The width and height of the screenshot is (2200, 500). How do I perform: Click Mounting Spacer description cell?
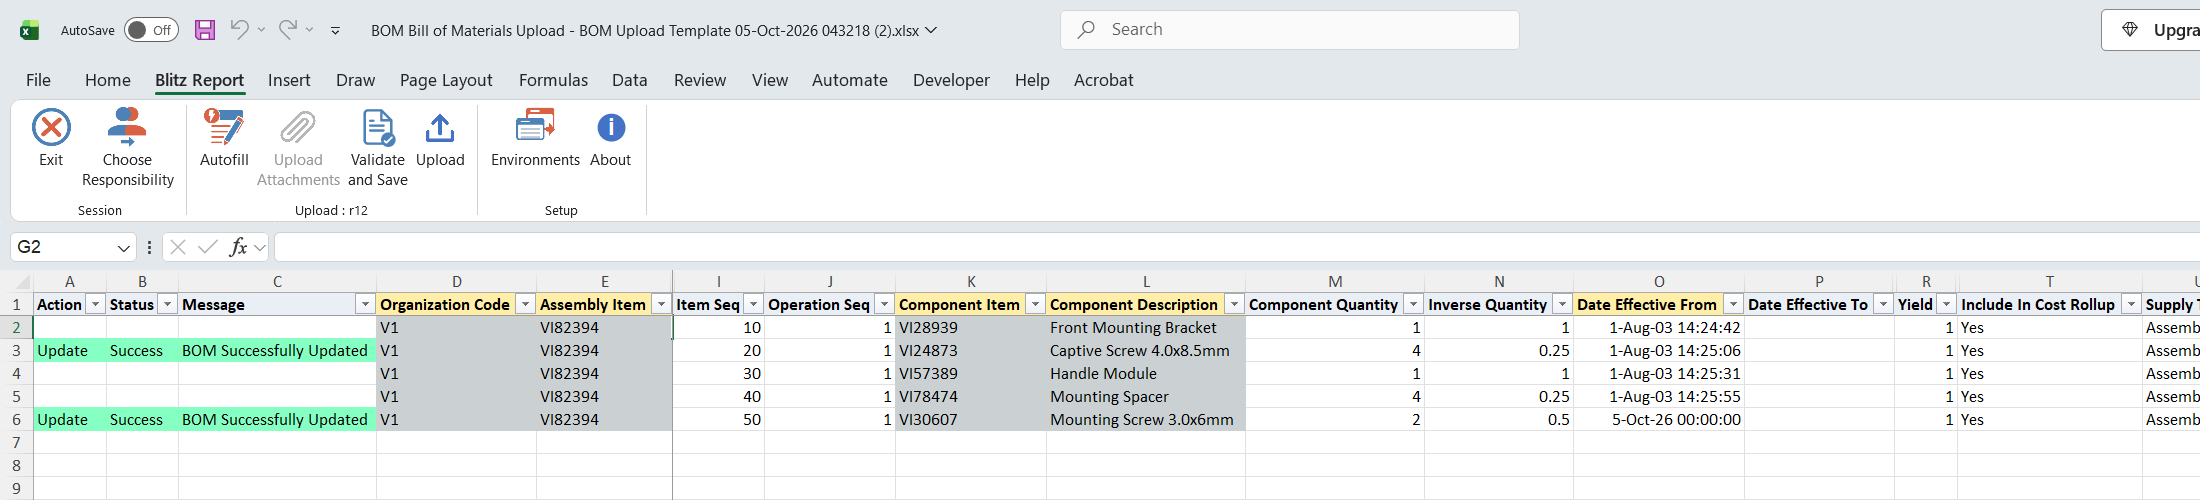(1146, 397)
